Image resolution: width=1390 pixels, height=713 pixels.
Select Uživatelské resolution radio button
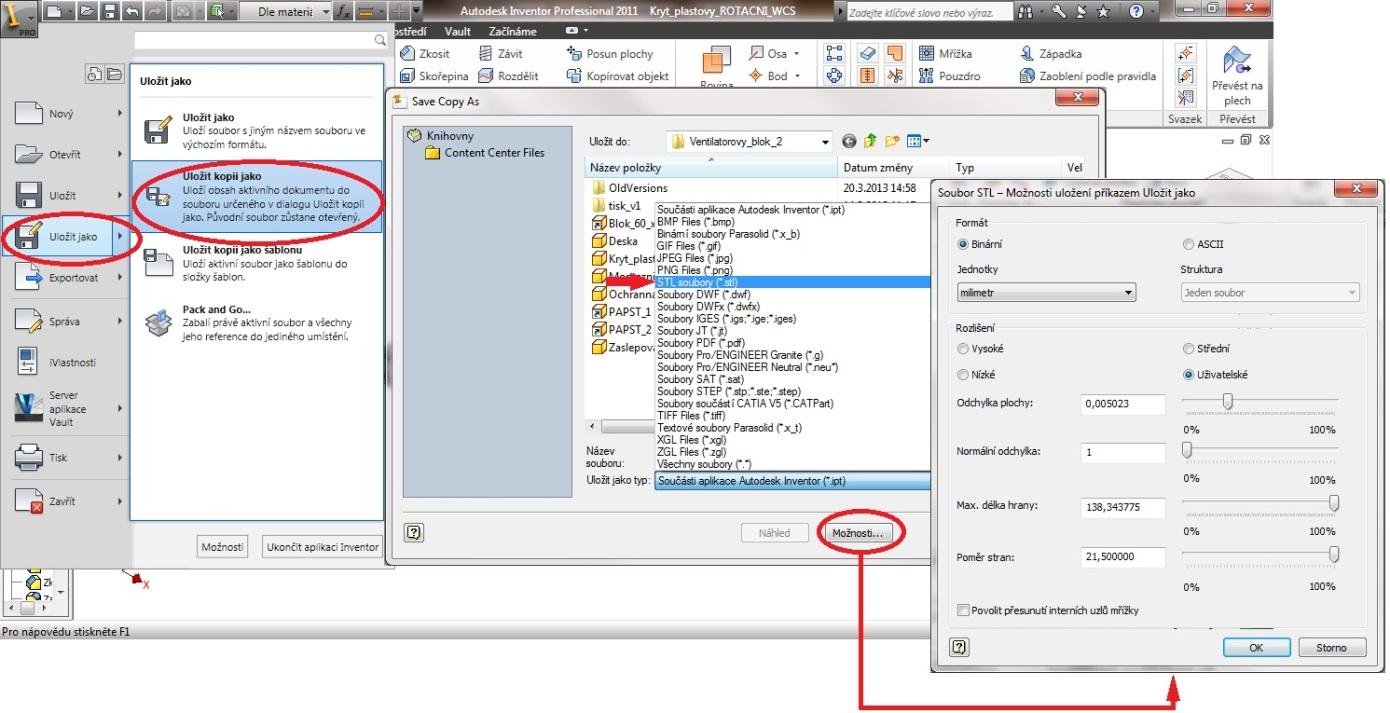[x=1188, y=375]
